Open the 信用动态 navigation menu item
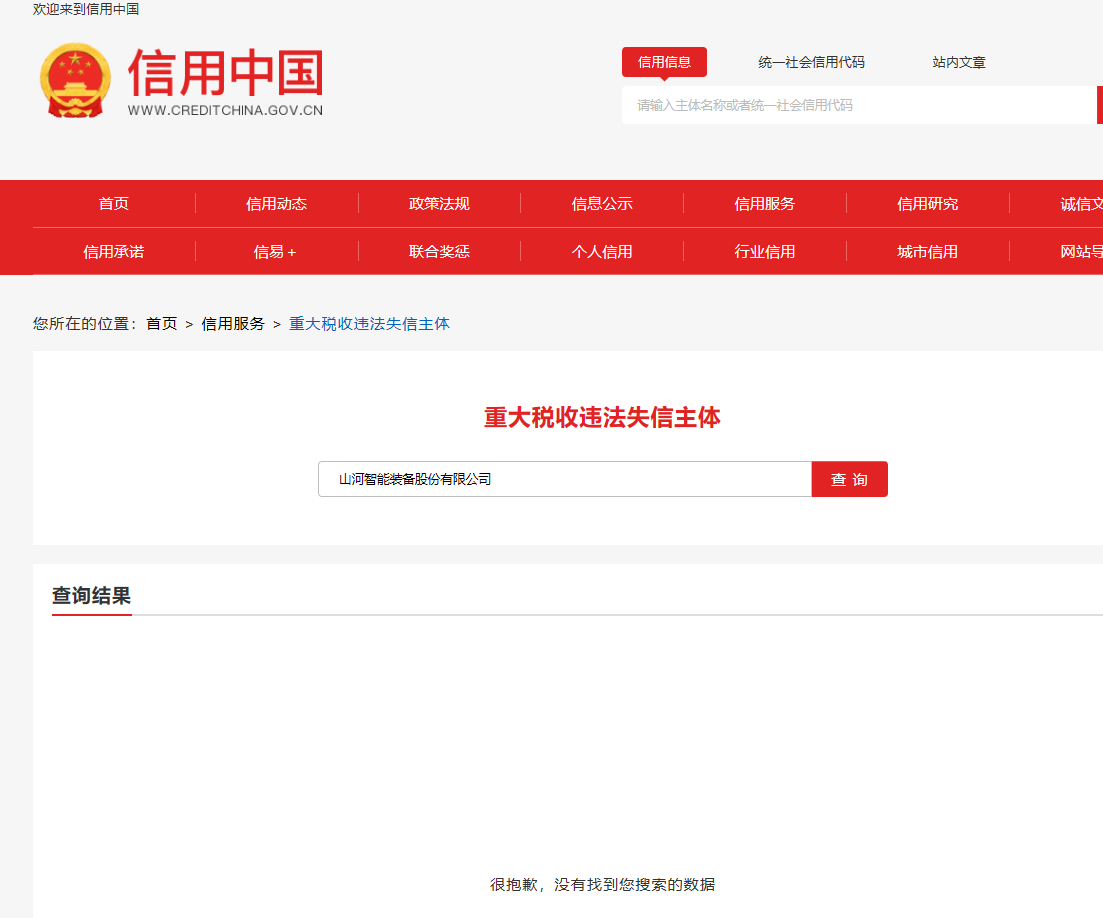 (x=276, y=203)
